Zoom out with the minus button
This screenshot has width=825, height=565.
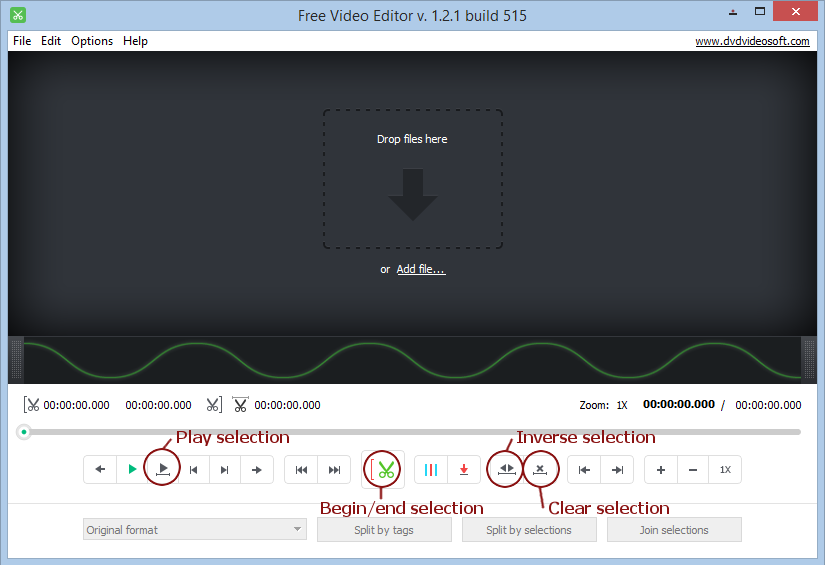click(693, 469)
